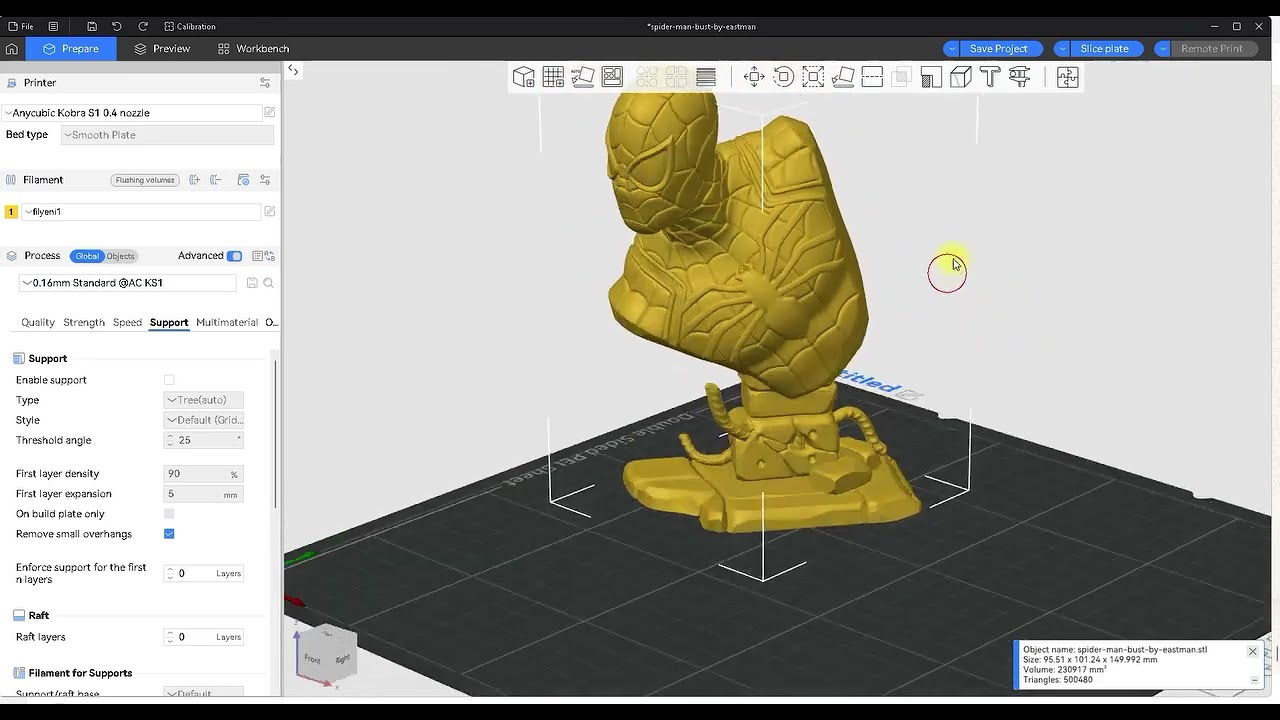This screenshot has width=1280, height=720.
Task: Remove a filament slot
Action: 216,180
